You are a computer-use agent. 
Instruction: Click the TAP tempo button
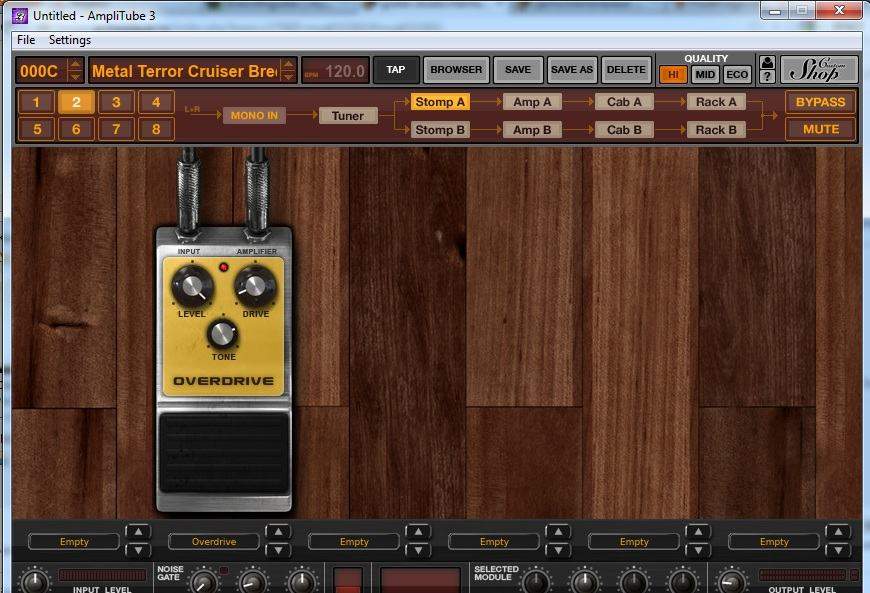pyautogui.click(x=396, y=70)
